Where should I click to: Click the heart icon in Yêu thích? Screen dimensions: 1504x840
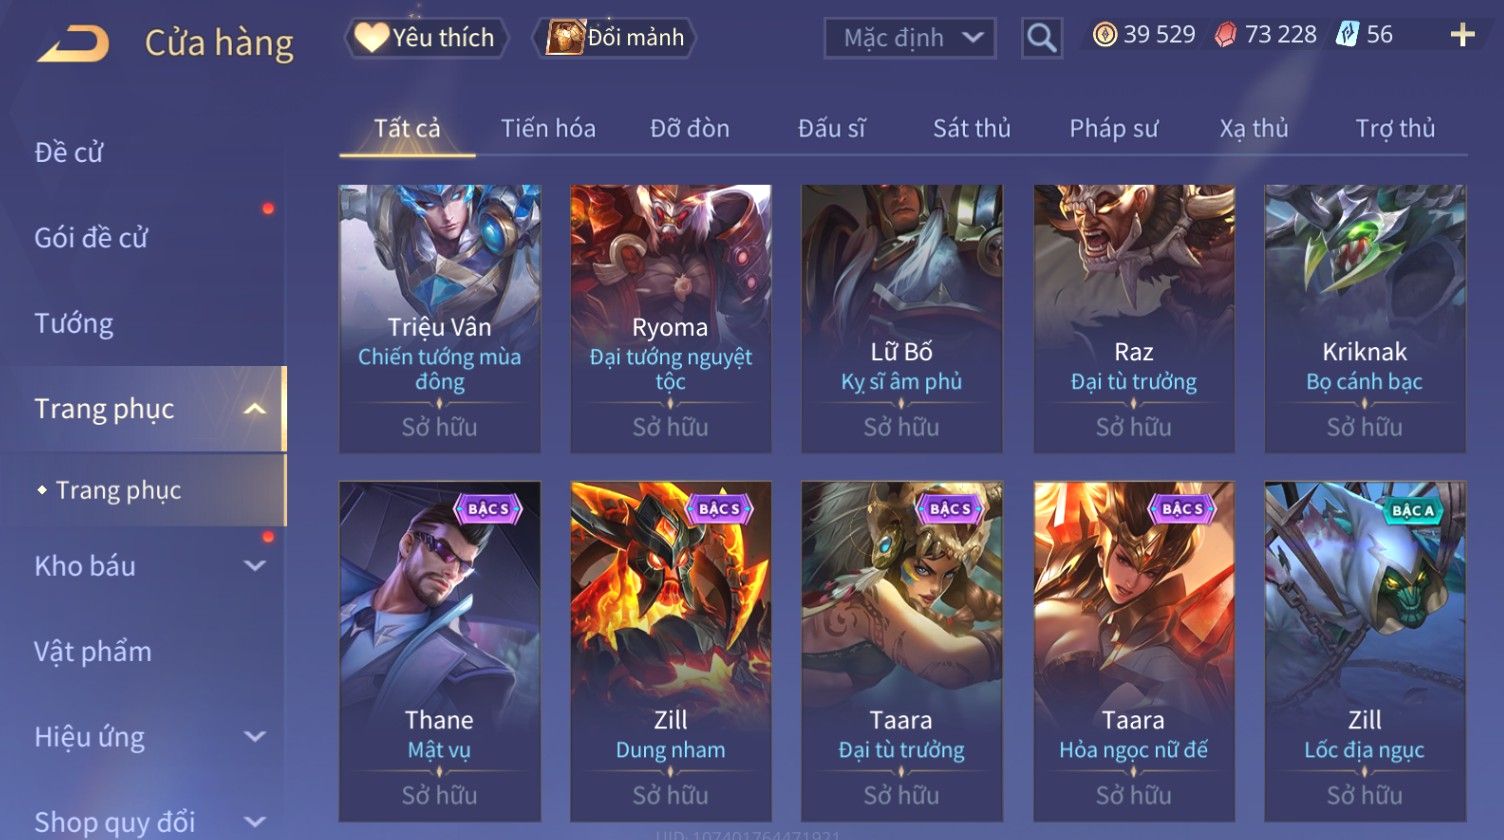click(x=371, y=38)
